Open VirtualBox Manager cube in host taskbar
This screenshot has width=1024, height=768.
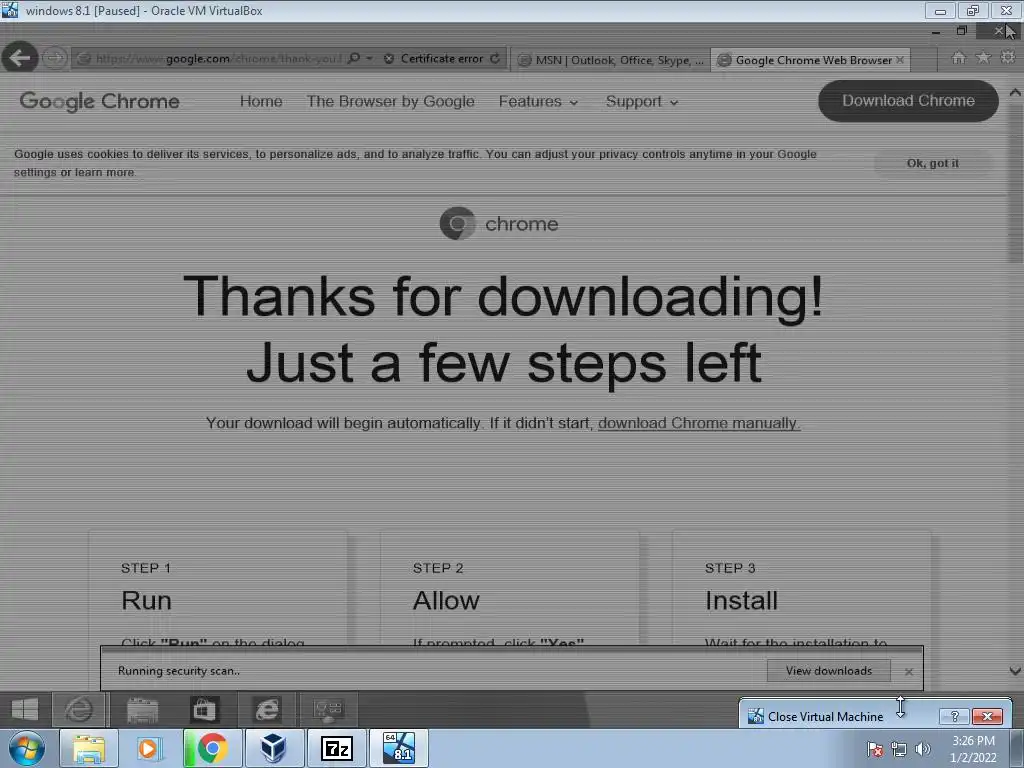click(x=274, y=748)
